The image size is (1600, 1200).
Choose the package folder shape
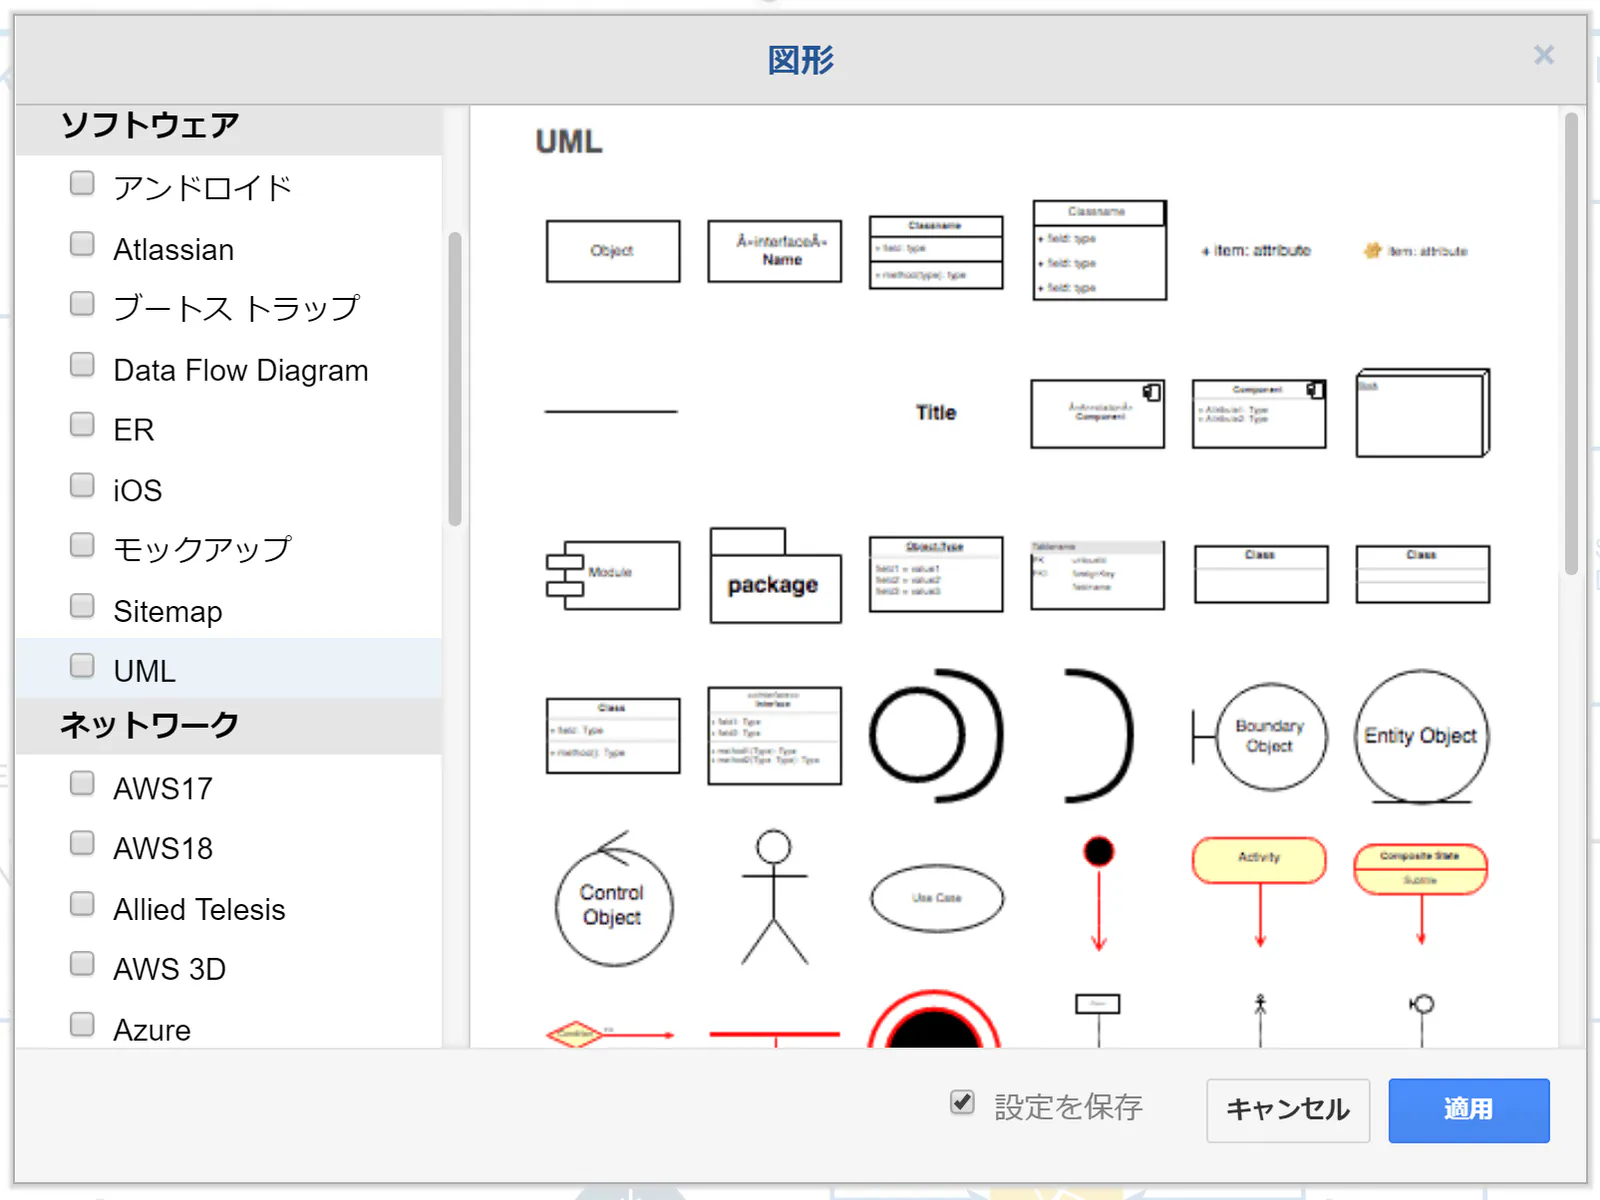pyautogui.click(x=775, y=575)
